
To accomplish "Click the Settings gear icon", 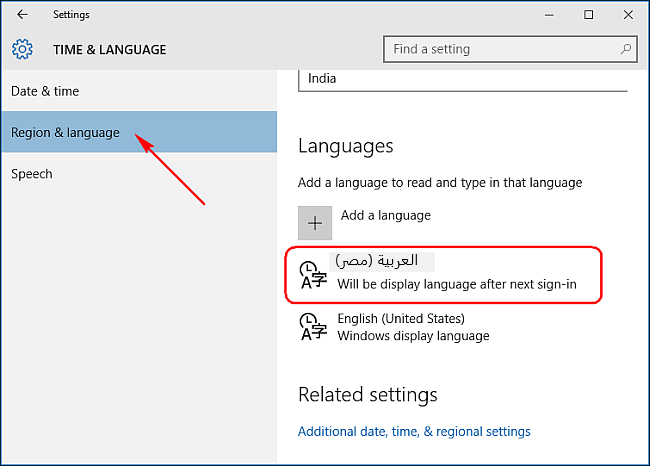I will [x=22, y=49].
